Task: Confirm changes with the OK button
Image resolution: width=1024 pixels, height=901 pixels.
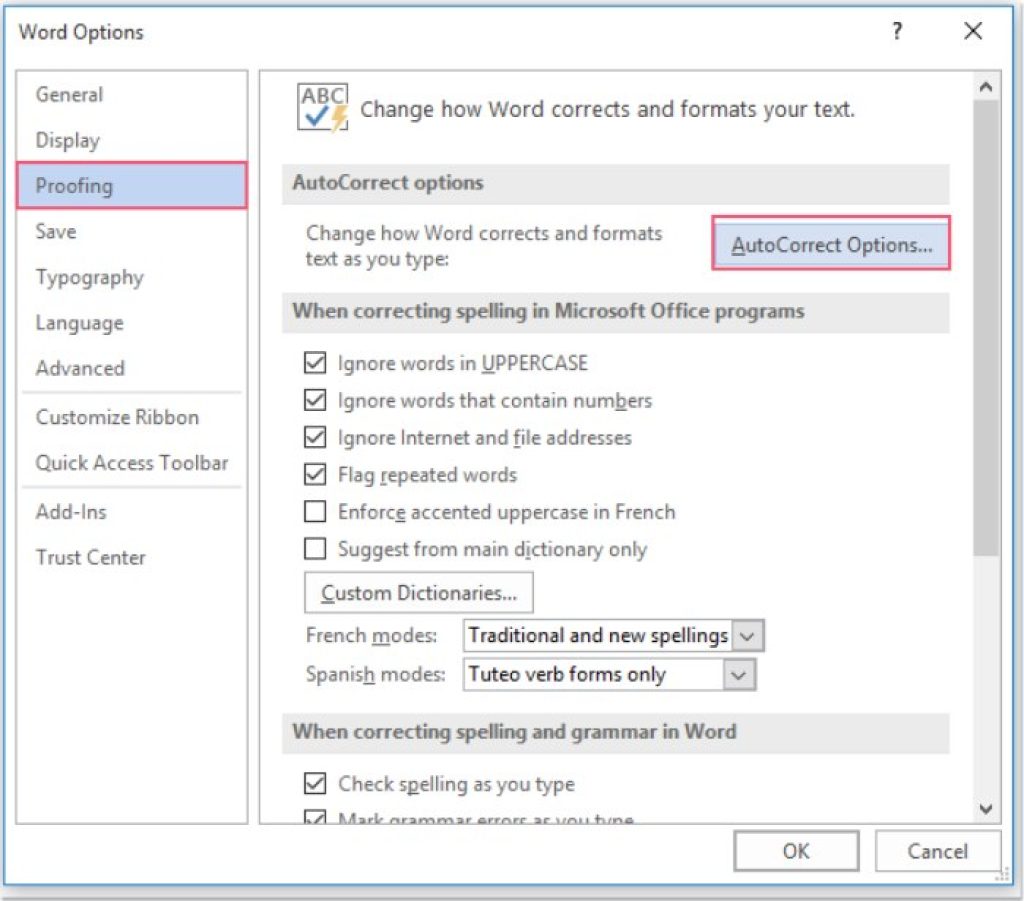Action: coord(795,851)
